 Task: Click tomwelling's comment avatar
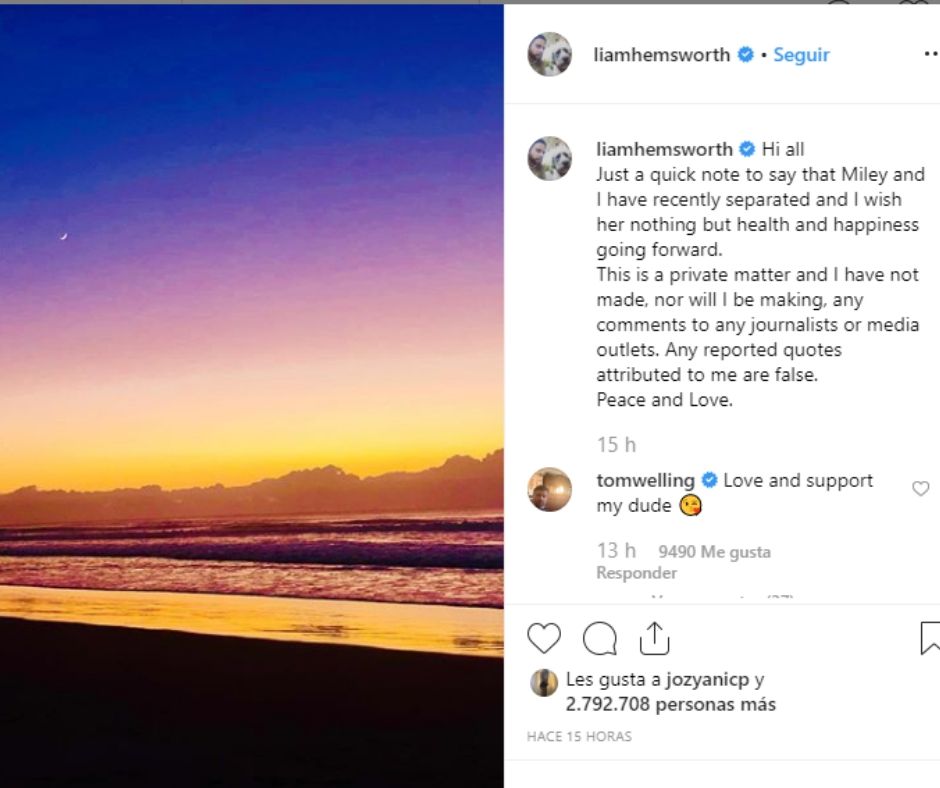tap(550, 489)
